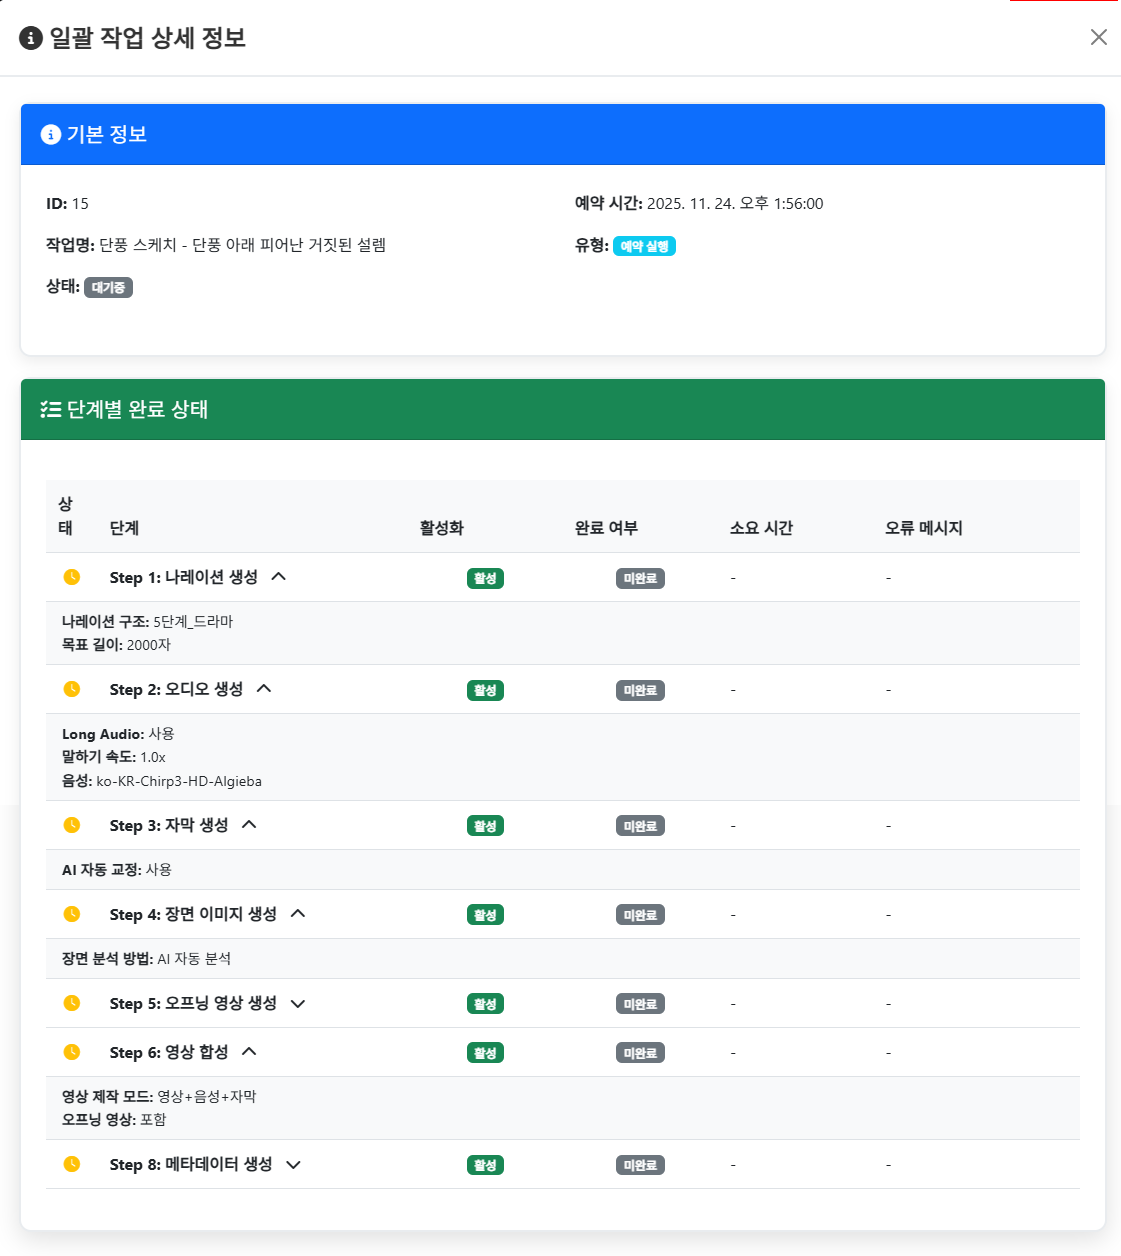The image size is (1121, 1256).
Task: Click the Step 3: 자막 생성 label
Action: pyautogui.click(x=169, y=825)
